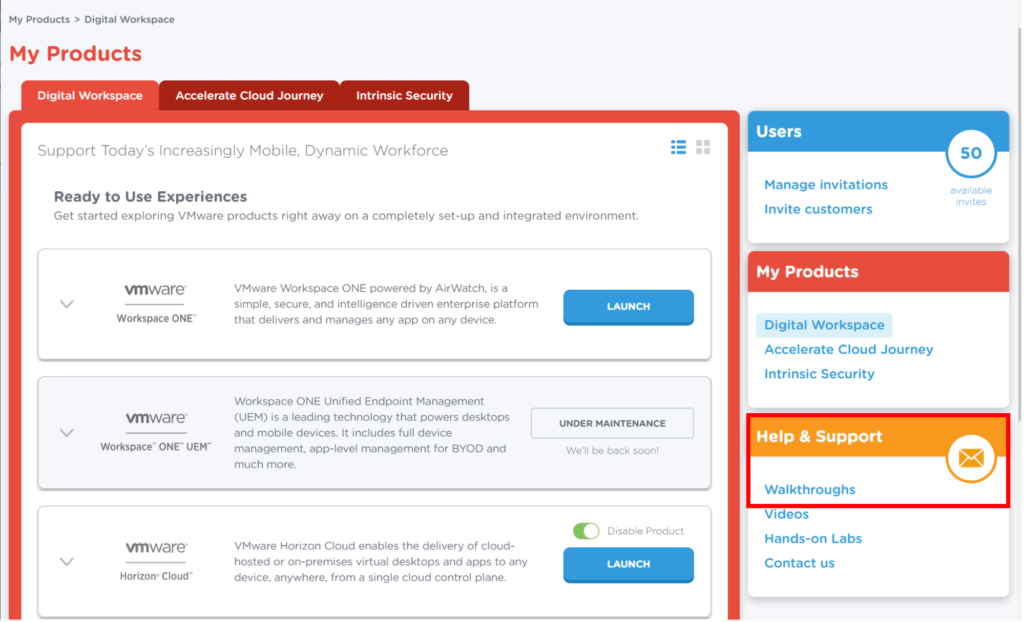Screen dimensions: 1024x622
Task: Launch VMware Horizon Cloud
Action: click(628, 565)
